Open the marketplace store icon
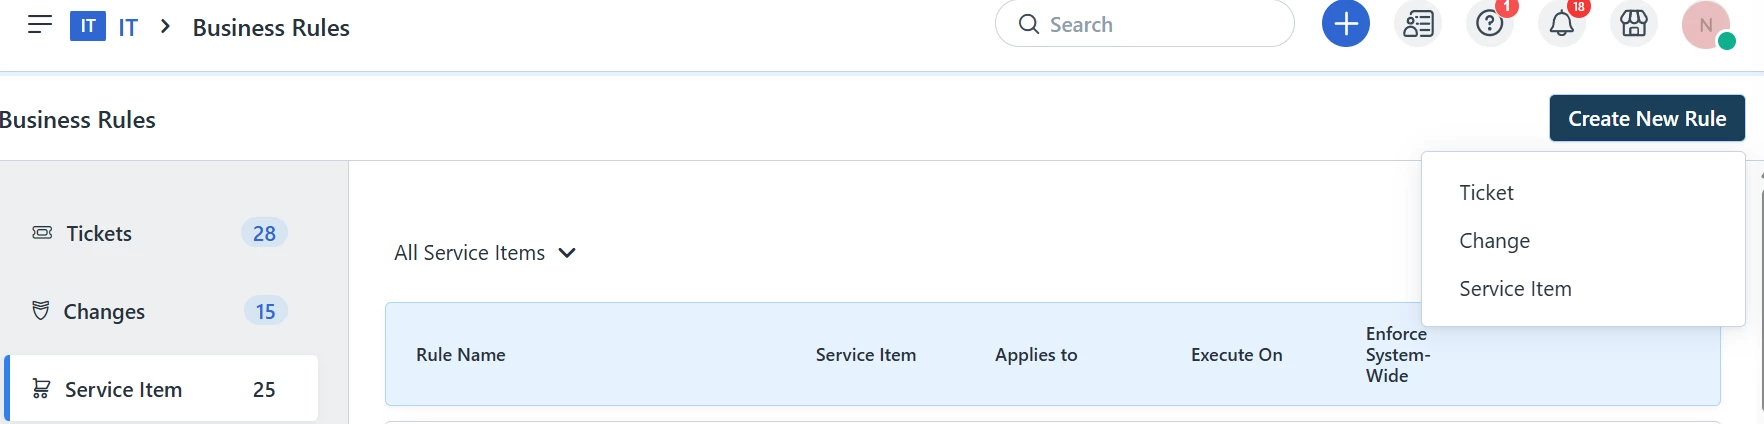The width and height of the screenshot is (1764, 424). tap(1634, 24)
